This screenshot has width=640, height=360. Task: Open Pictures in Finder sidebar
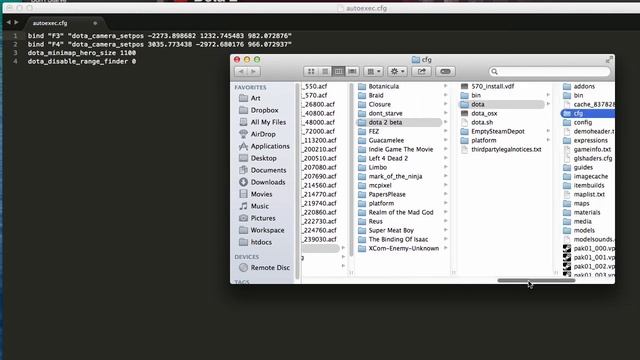click(x=263, y=218)
